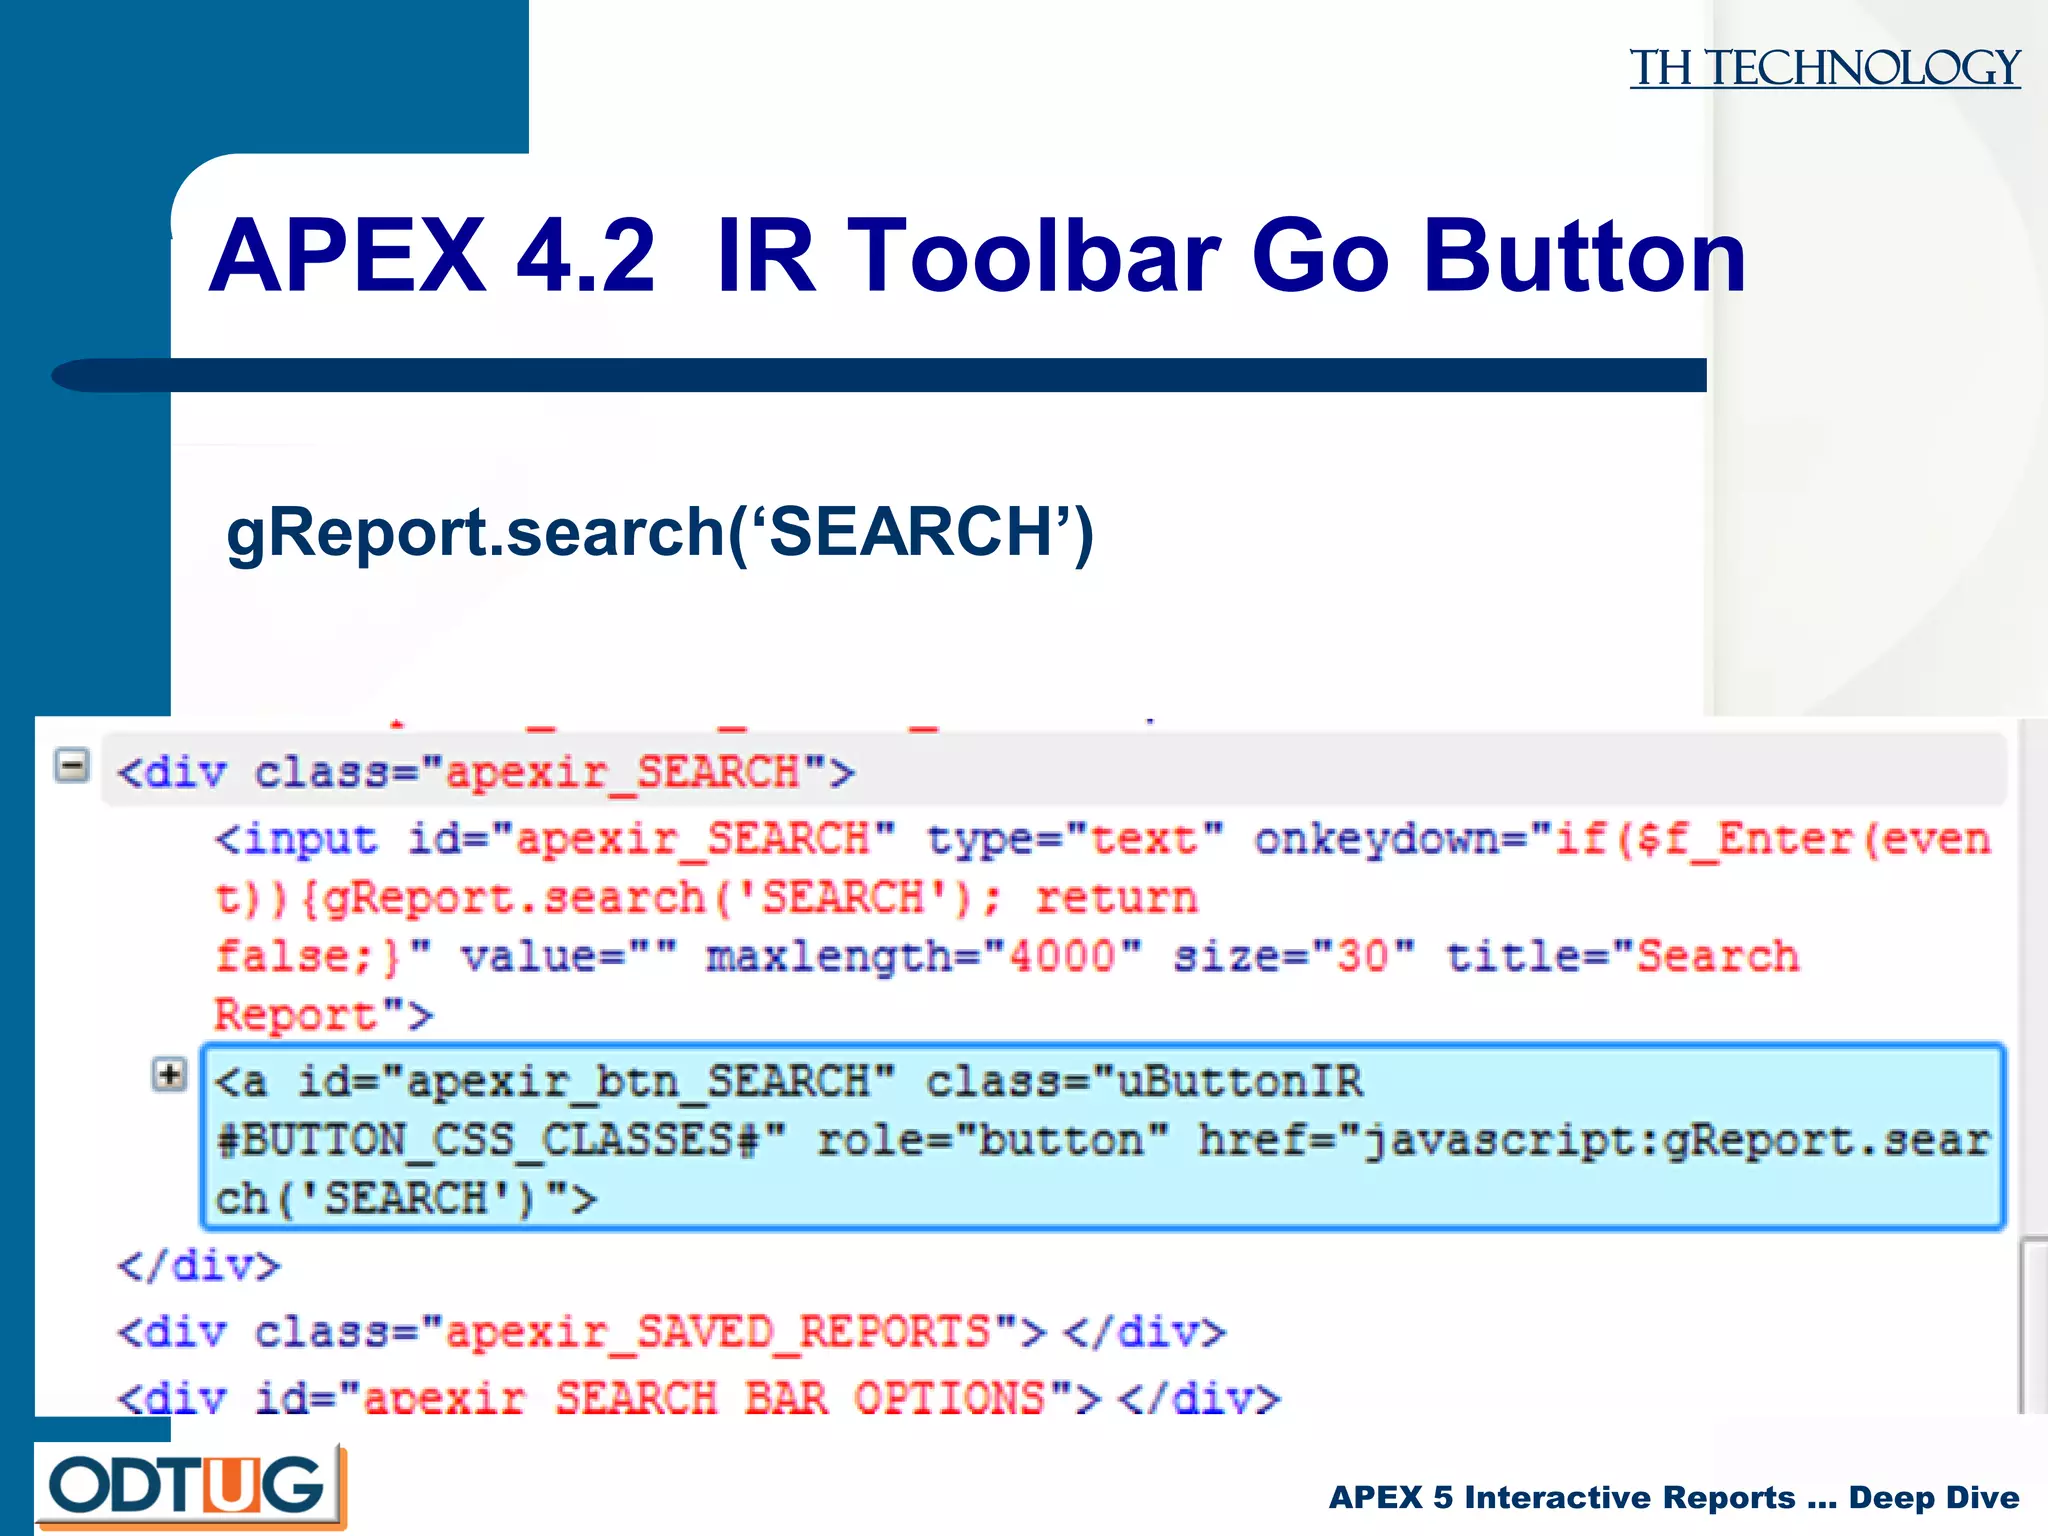
Task: Click the TH TECHNOLOGY link
Action: 1825,68
